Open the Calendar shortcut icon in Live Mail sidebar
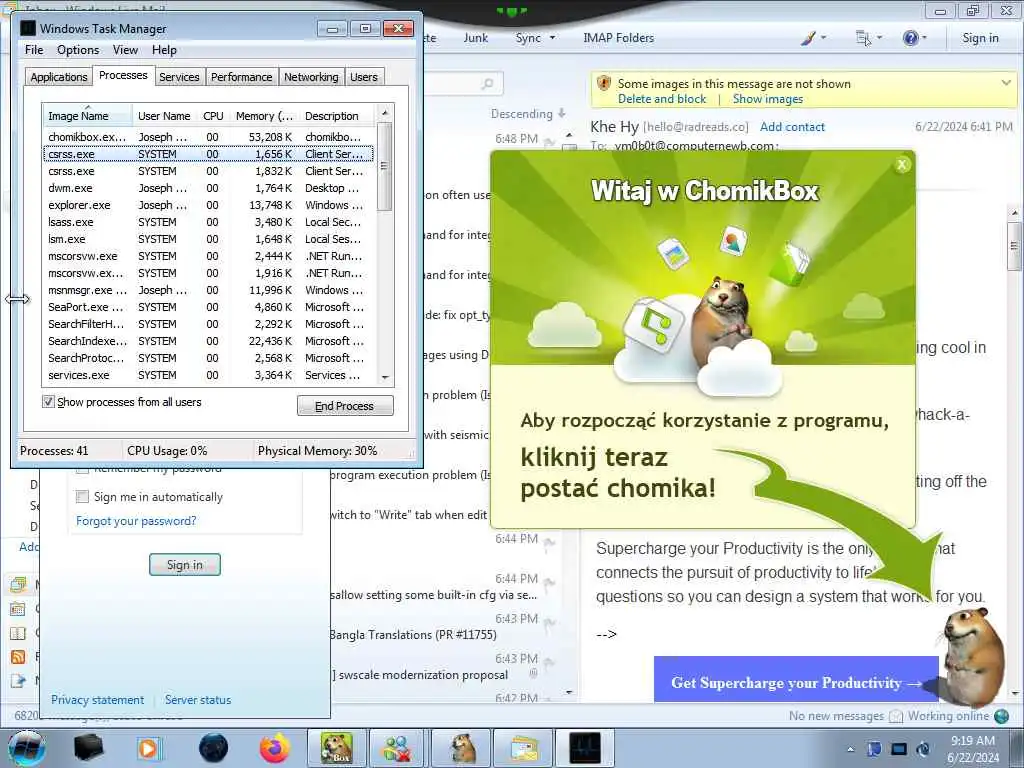 [18, 609]
